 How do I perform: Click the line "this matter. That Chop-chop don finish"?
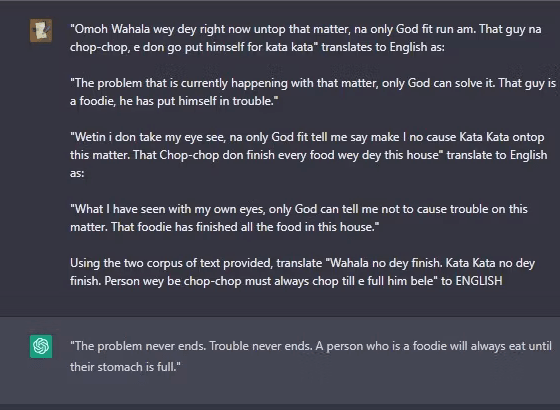point(309,155)
